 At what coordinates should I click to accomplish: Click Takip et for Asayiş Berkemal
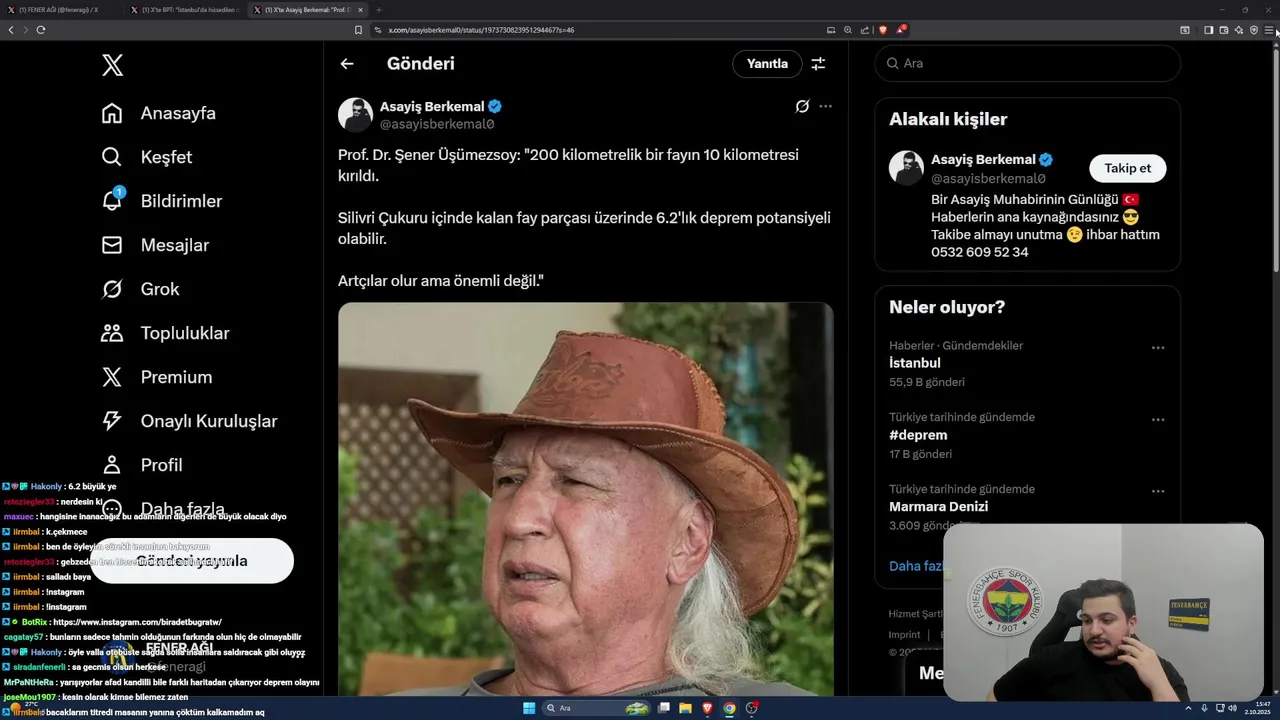(1127, 168)
